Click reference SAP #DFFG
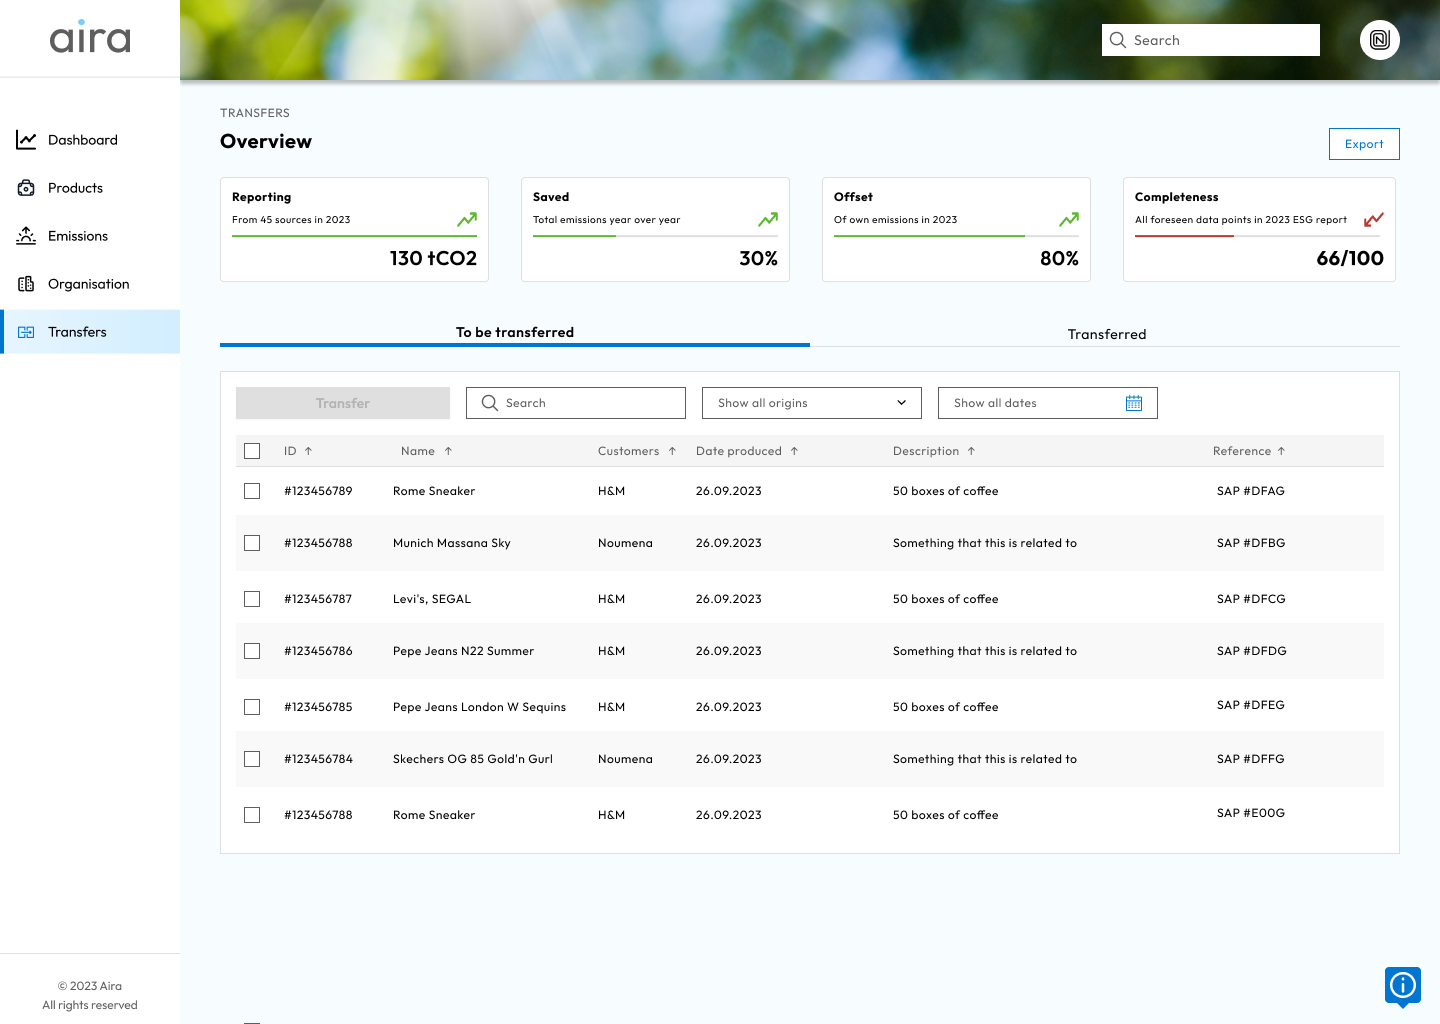The height and width of the screenshot is (1024, 1440). coord(1250,759)
